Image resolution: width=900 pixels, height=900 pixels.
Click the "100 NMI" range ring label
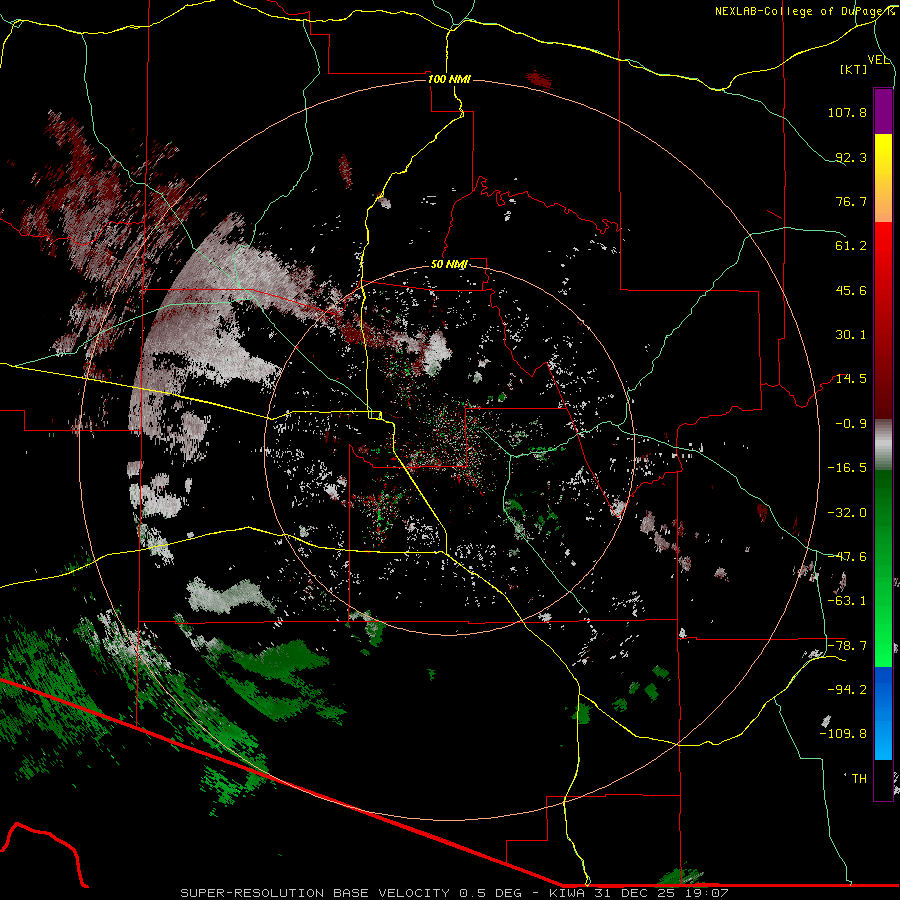pyautogui.click(x=449, y=79)
